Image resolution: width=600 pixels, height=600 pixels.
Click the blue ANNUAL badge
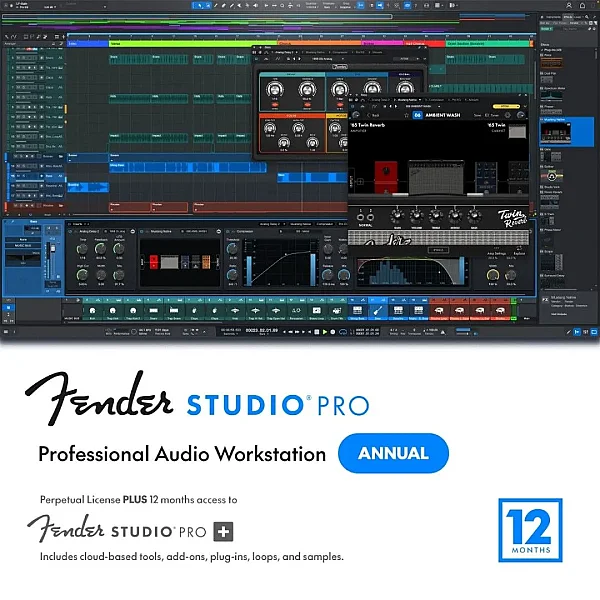(x=393, y=453)
